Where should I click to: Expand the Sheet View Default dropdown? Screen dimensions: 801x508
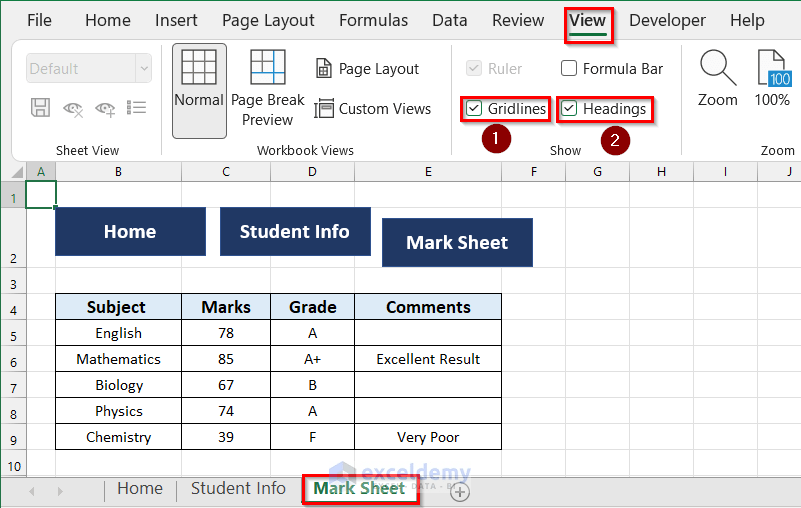coord(144,68)
